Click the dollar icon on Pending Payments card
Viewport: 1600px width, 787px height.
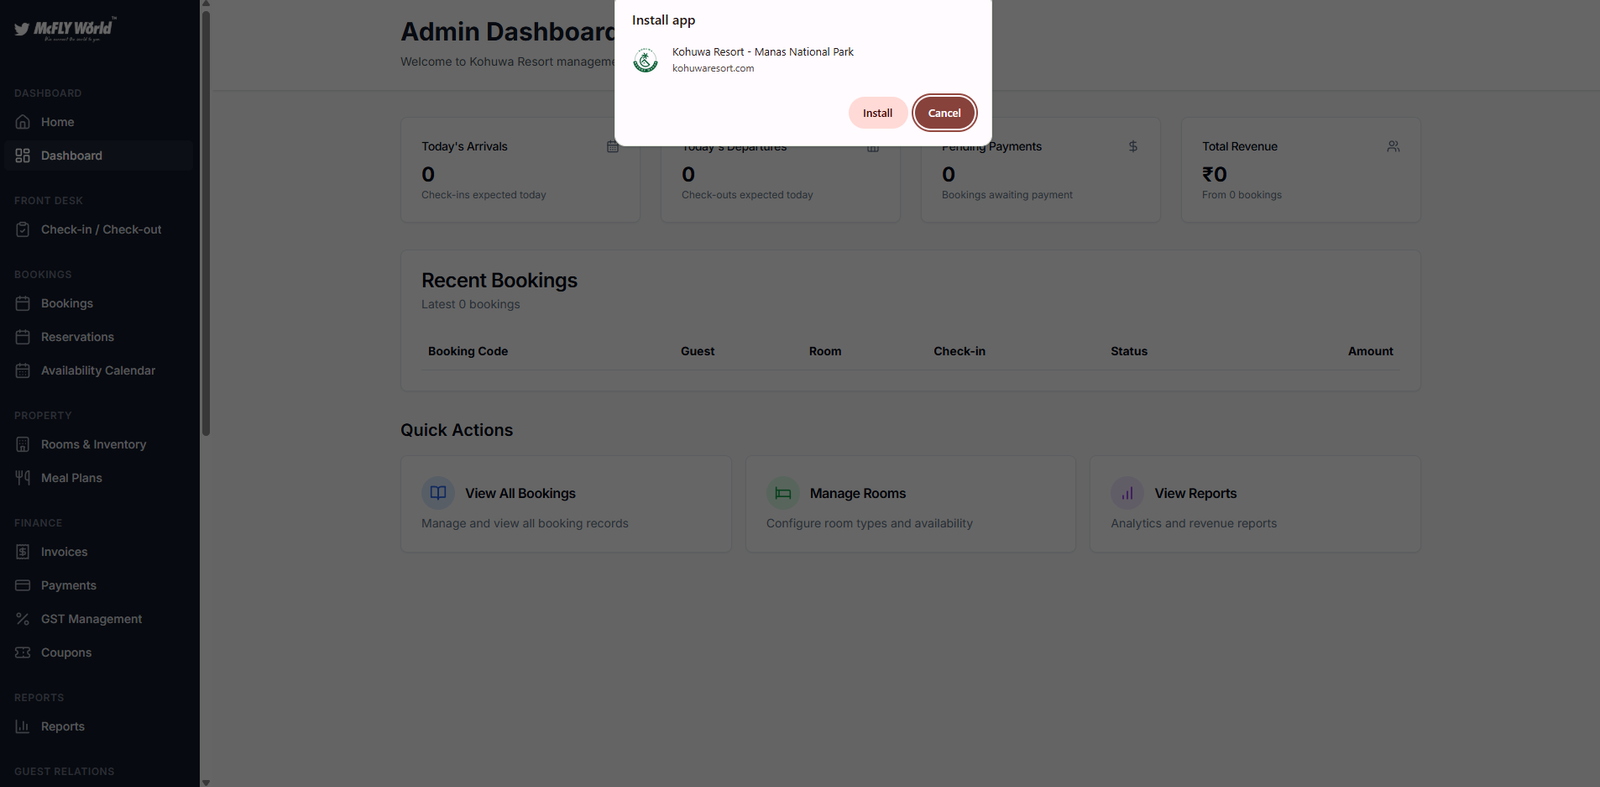[1133, 147]
